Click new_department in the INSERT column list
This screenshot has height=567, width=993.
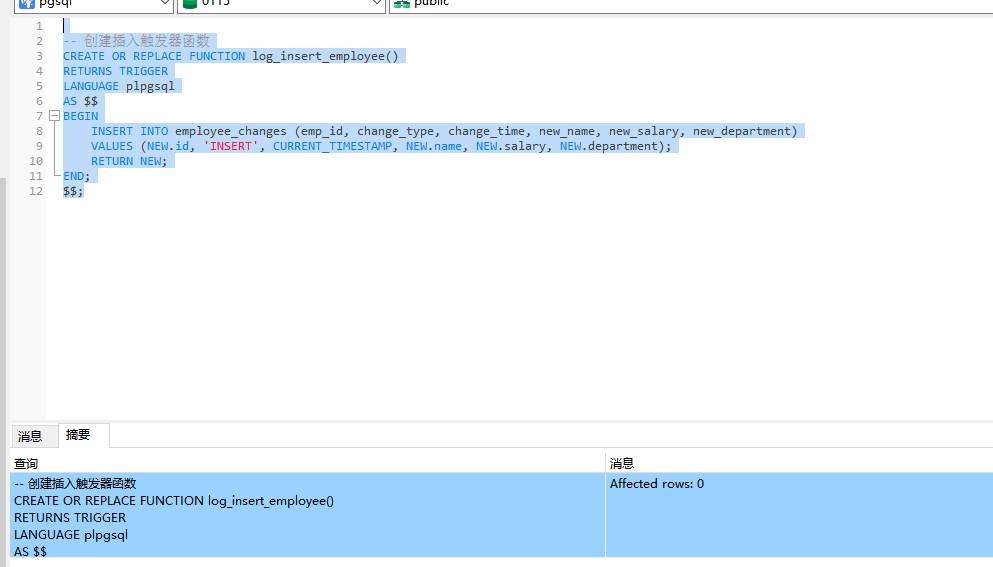click(x=741, y=131)
